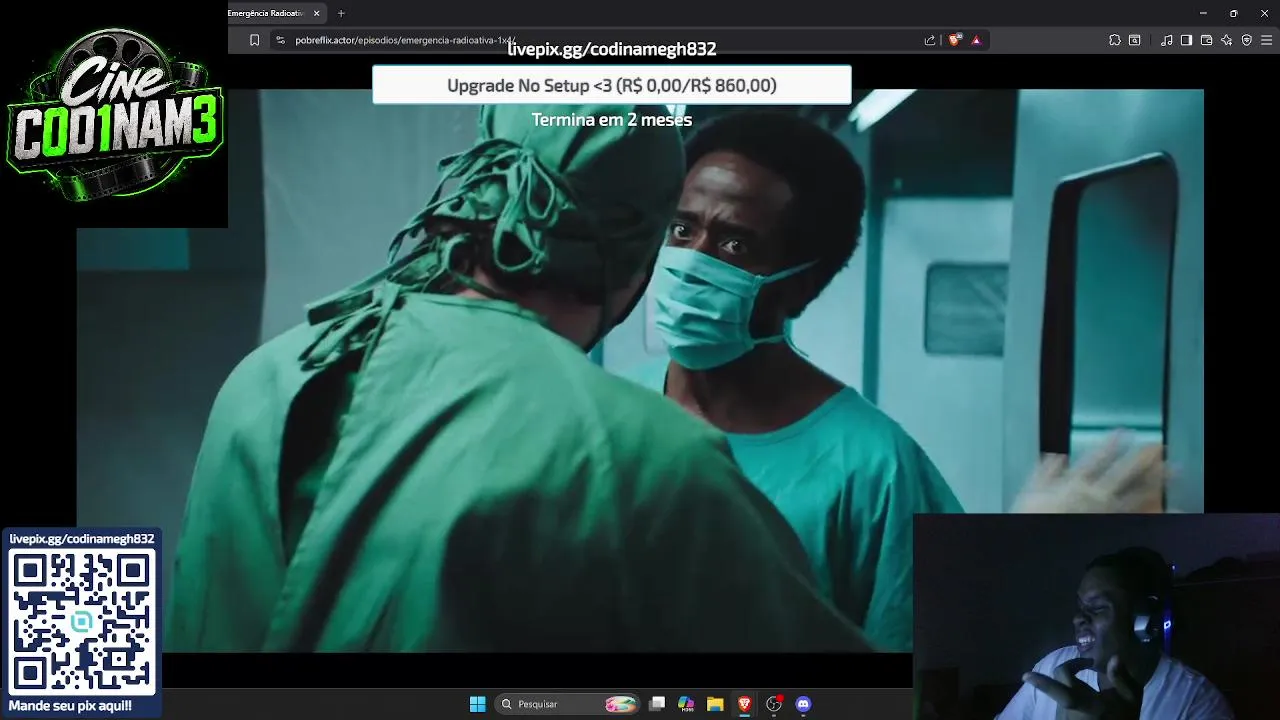Open the browser main hamburger menu
This screenshot has width=1280, height=720.
point(1267,40)
